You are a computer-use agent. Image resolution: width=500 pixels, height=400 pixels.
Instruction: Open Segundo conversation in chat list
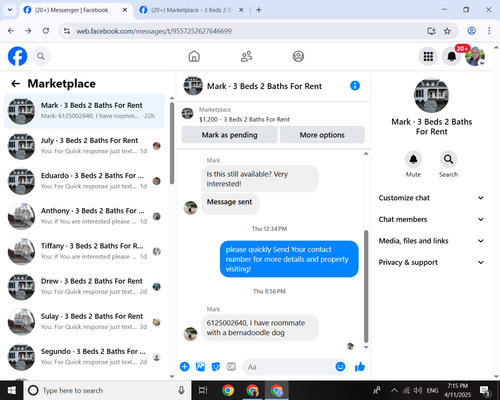84,357
